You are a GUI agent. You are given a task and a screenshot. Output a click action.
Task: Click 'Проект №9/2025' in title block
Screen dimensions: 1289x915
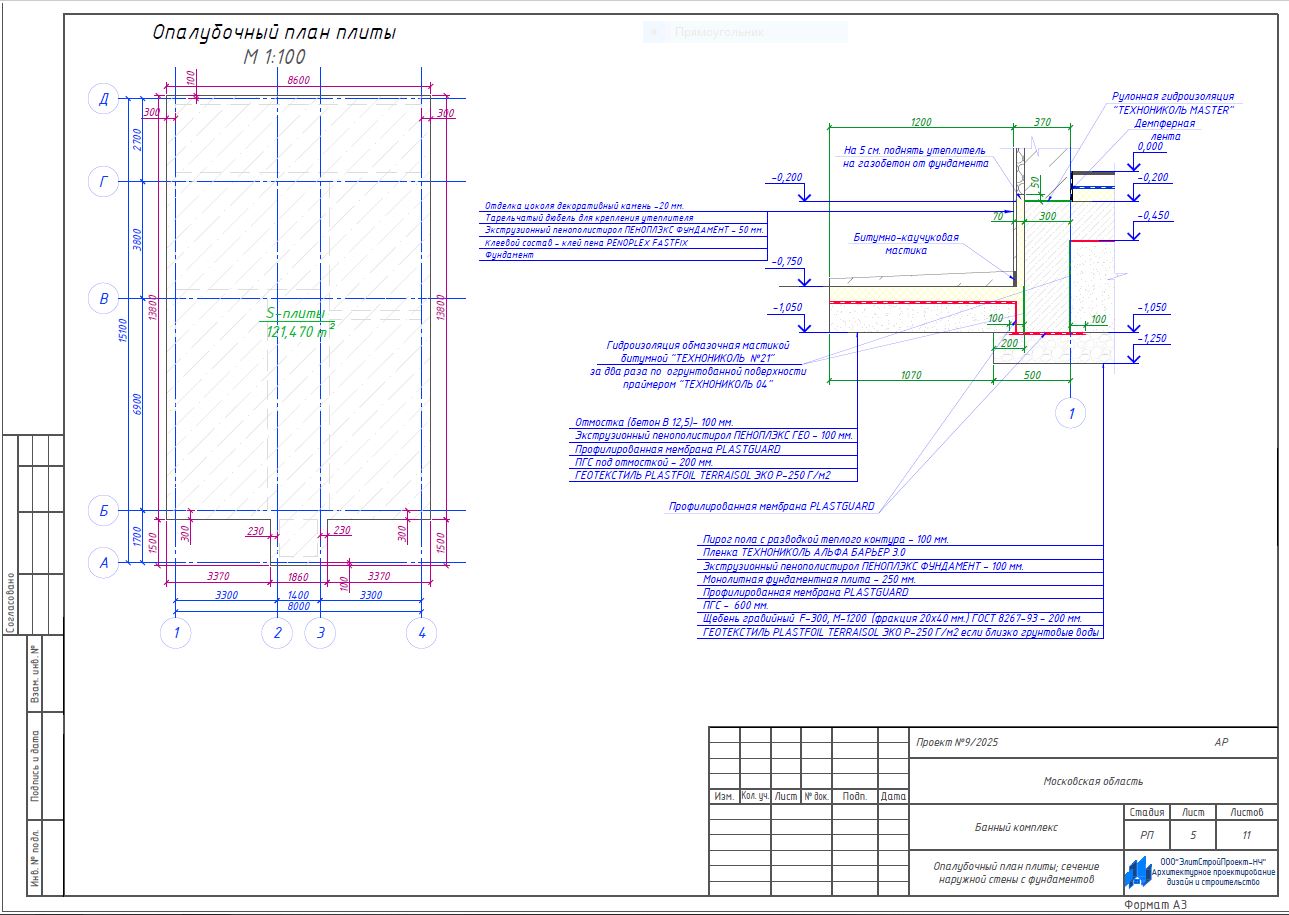[x=958, y=742]
